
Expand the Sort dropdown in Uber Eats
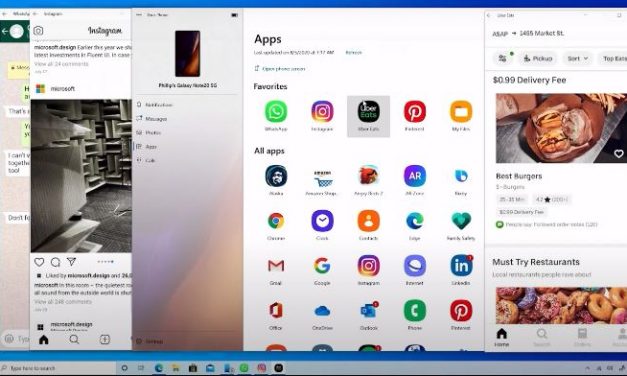click(577, 58)
